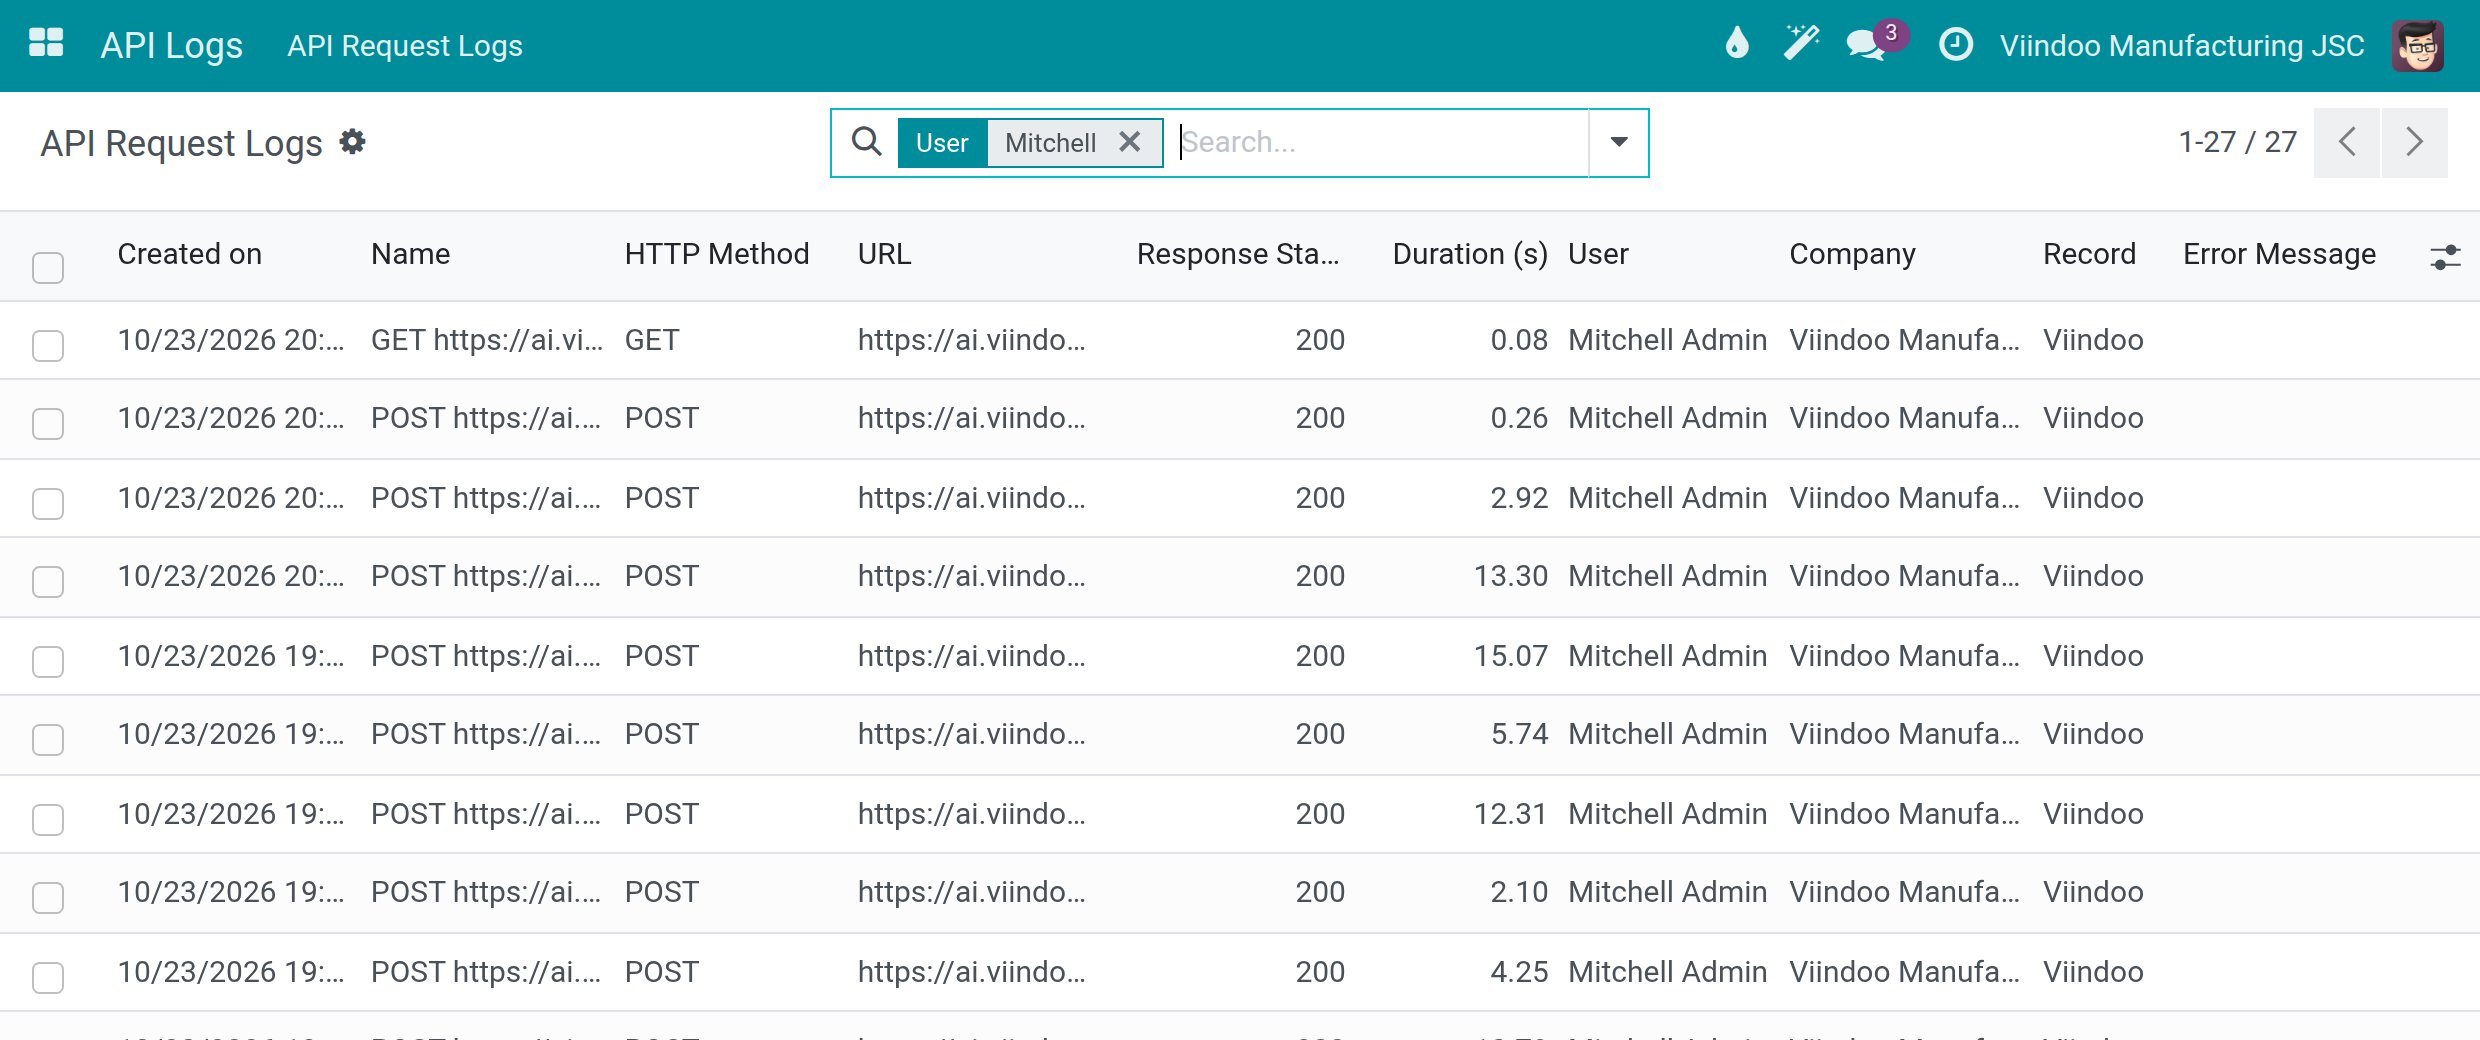Click duration value 2.10

tap(1519, 892)
